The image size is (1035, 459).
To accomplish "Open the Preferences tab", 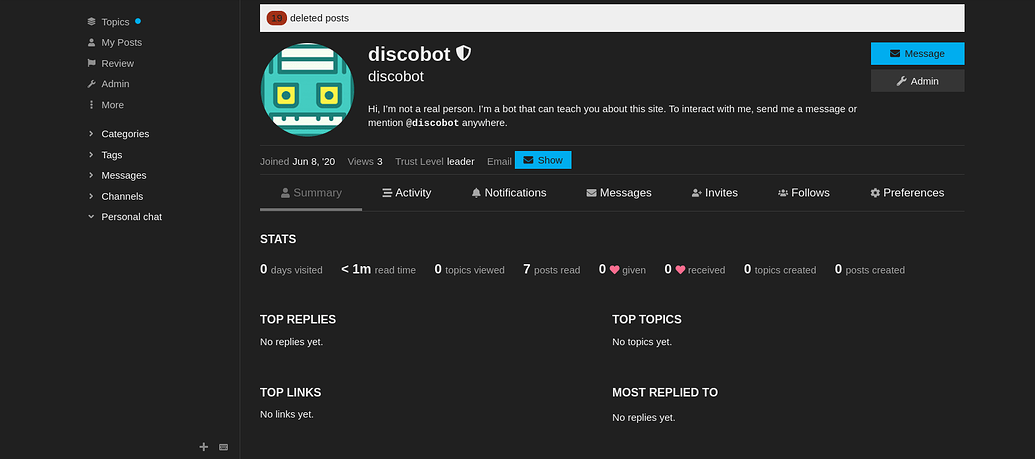I will coord(906,193).
